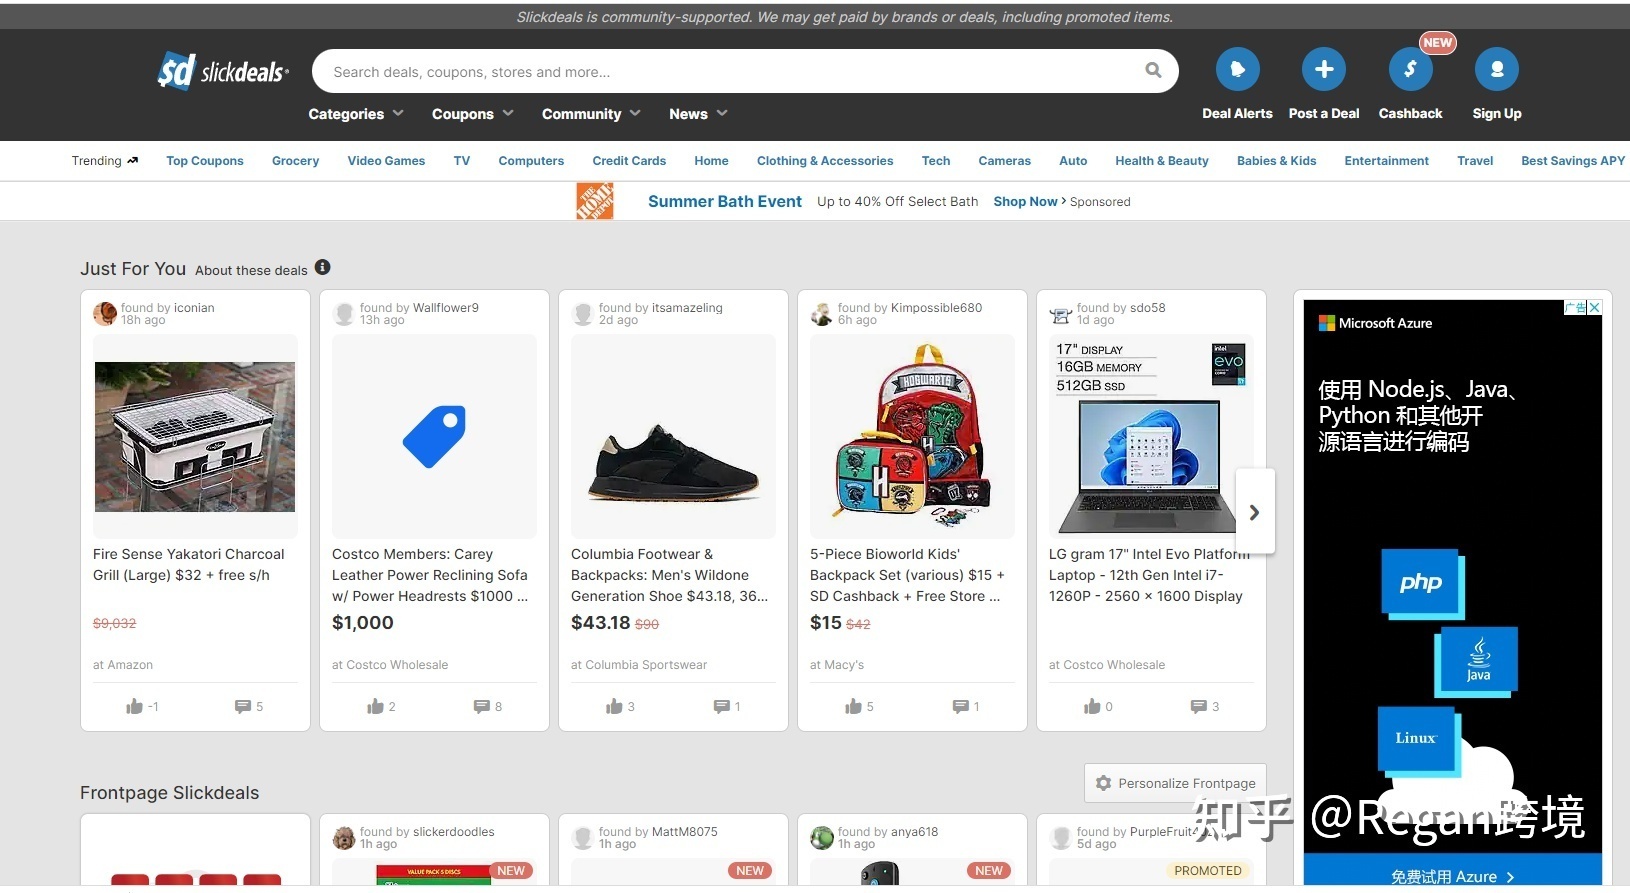Image resolution: width=1630 pixels, height=893 pixels.
Task: Open comments on Fire Sense Grill deal
Action: click(x=242, y=706)
